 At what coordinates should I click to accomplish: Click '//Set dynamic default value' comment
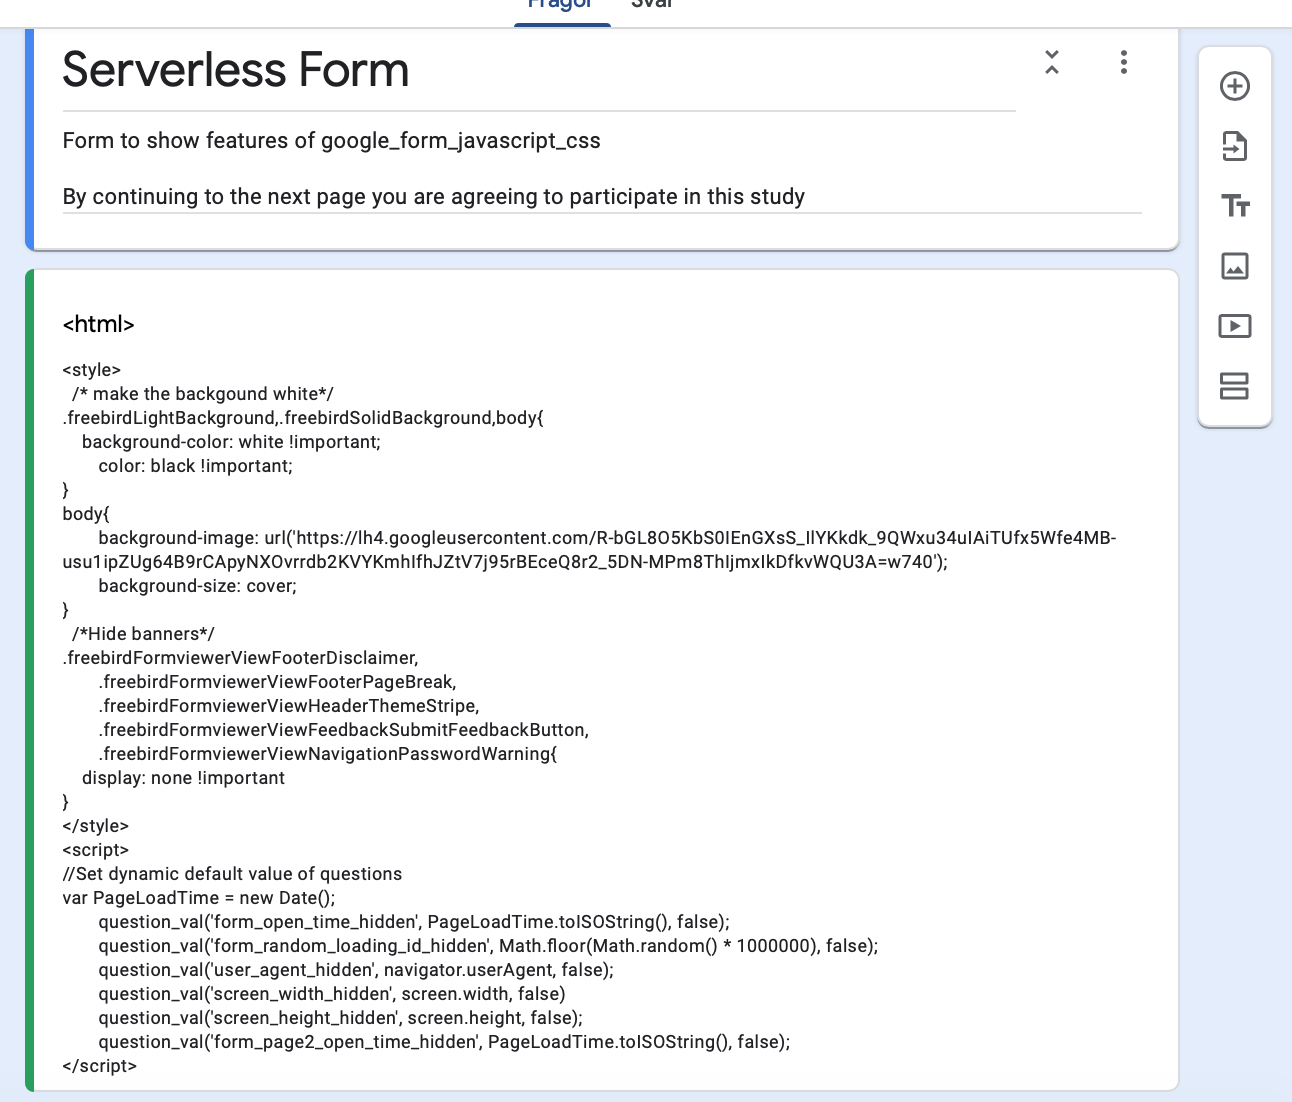232,874
